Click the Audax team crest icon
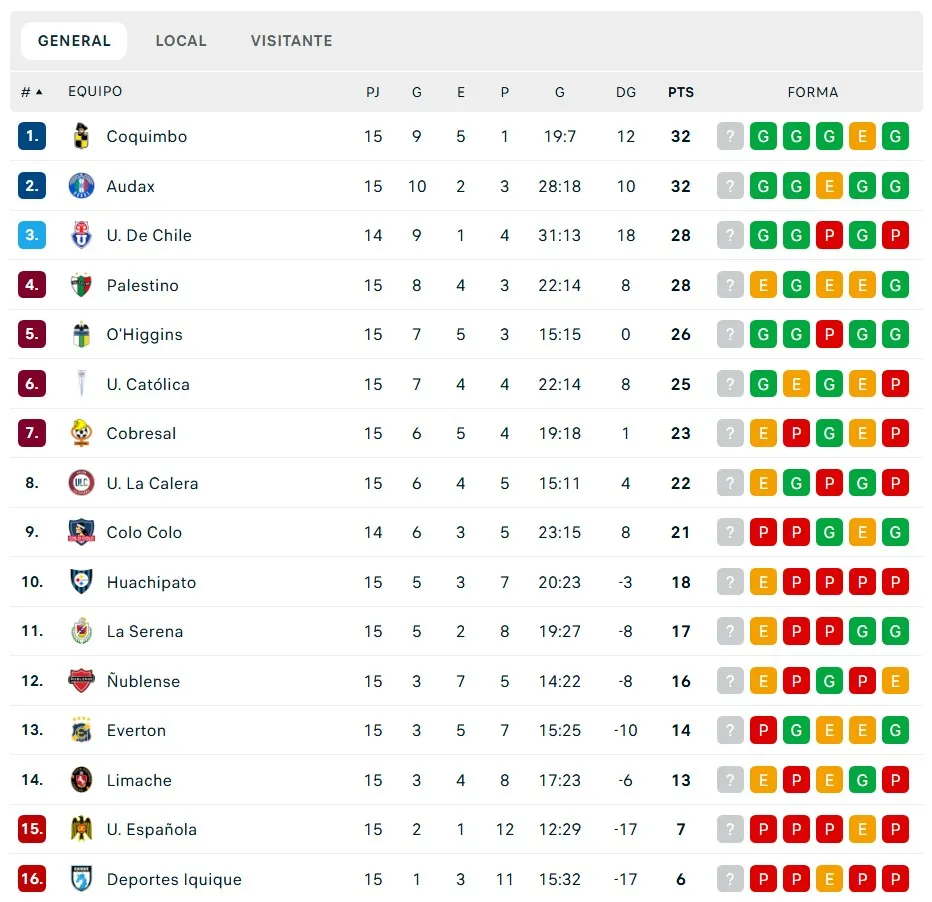932x902 pixels. (81, 186)
